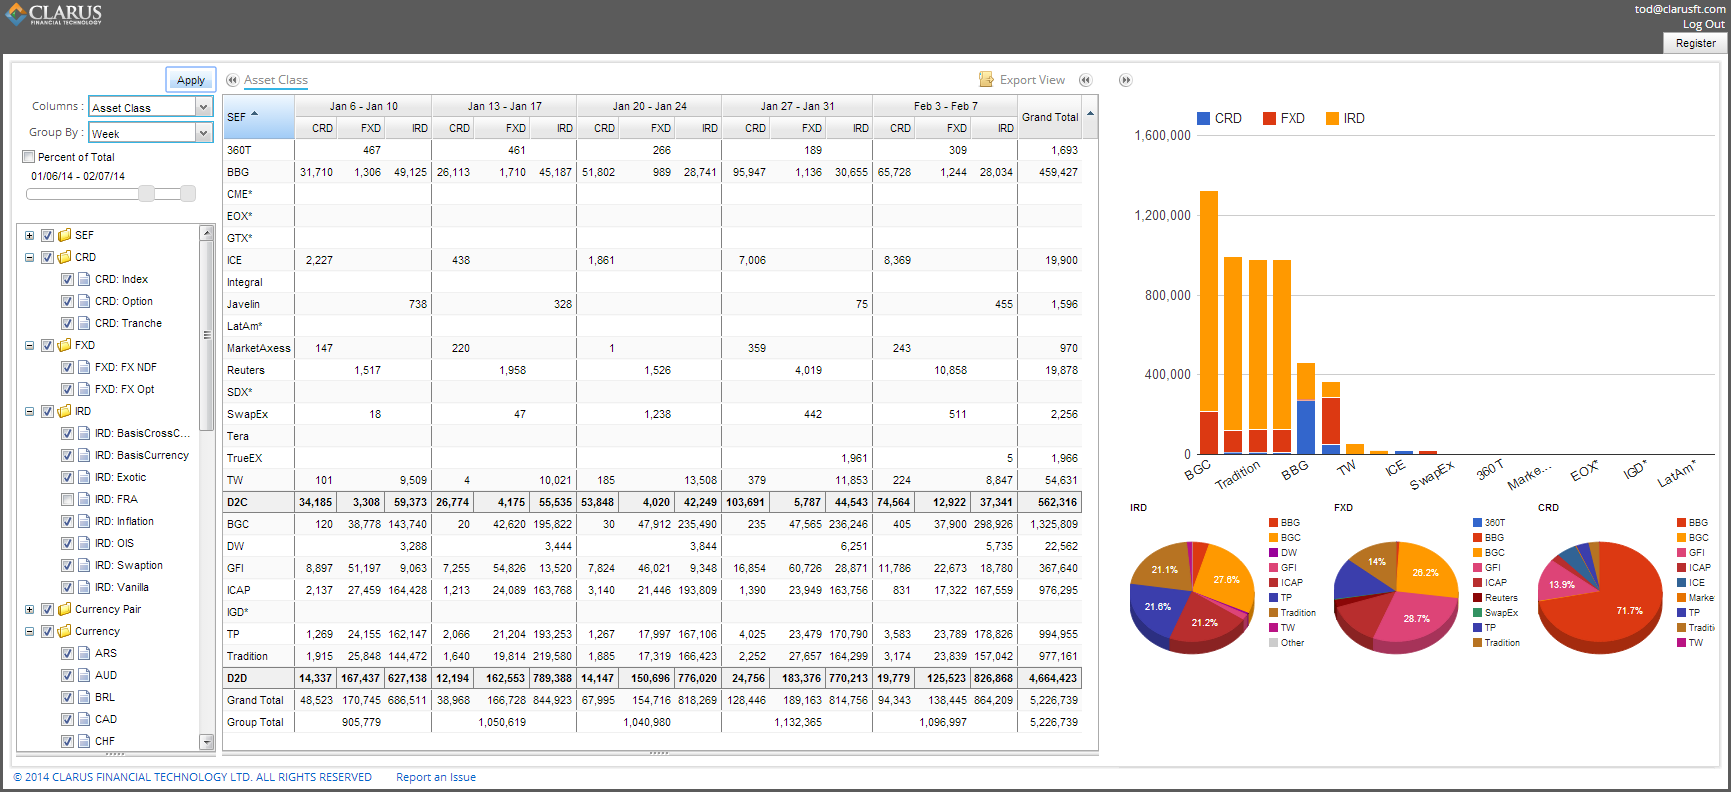
Task: Click the CRD folder icon in tree
Action: (65, 257)
